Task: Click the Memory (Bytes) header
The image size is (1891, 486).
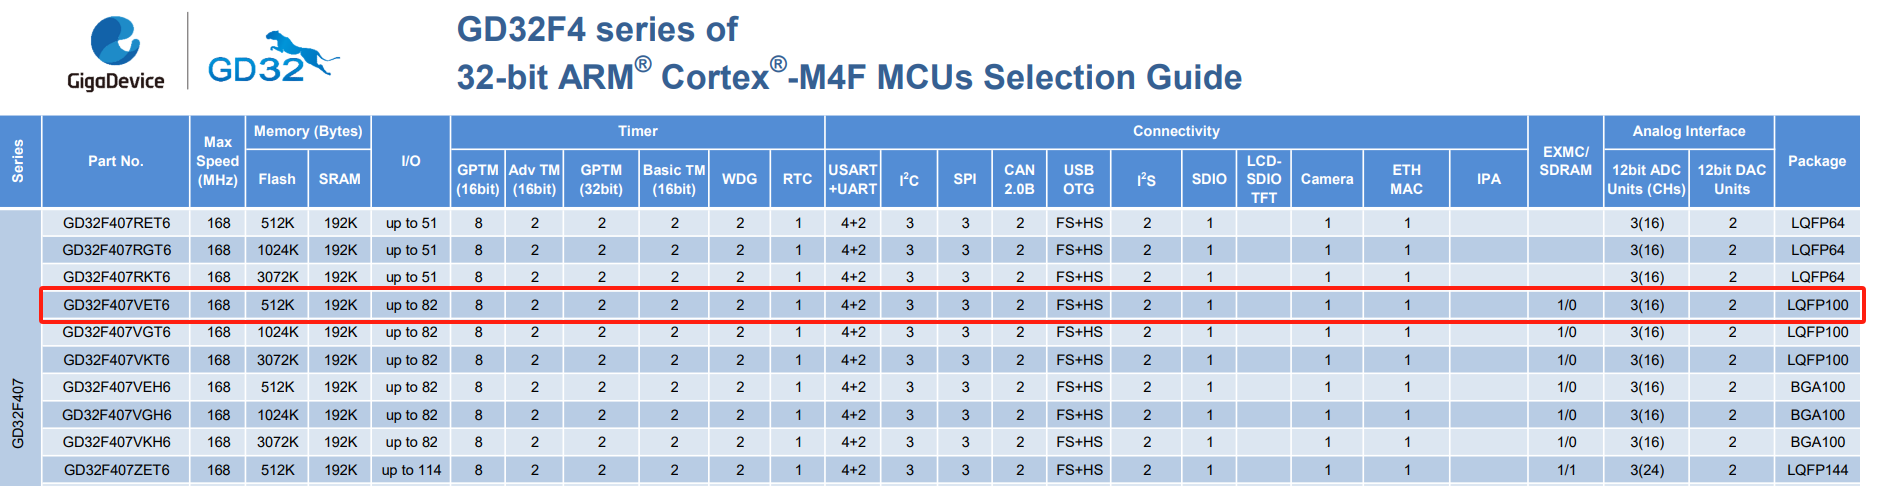Action: point(308,131)
